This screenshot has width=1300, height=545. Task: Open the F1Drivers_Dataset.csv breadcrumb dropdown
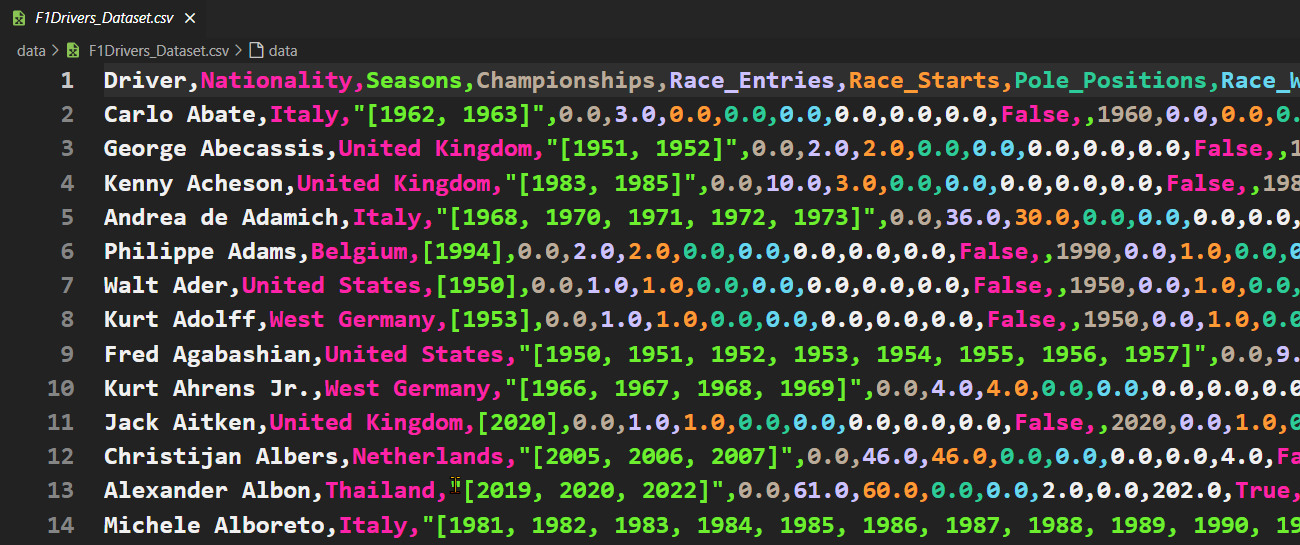pos(158,50)
